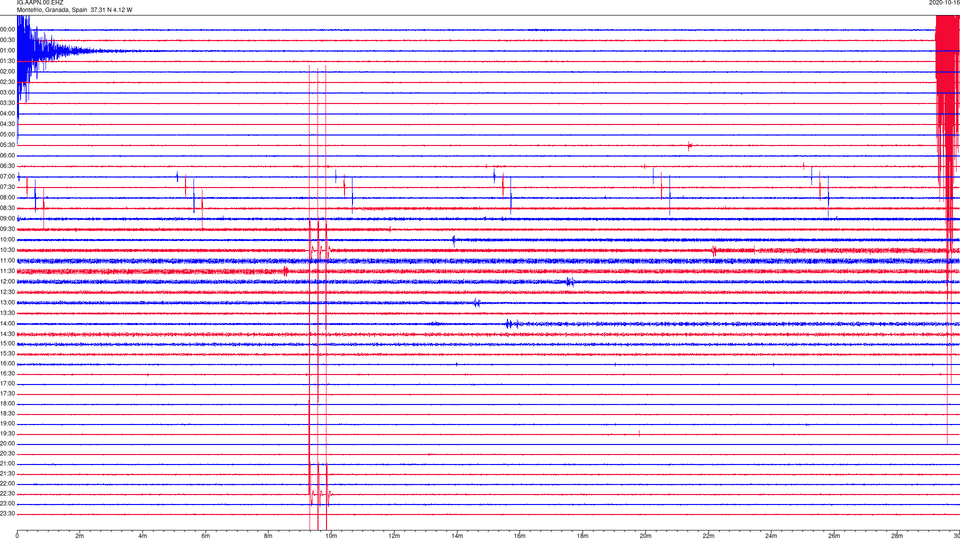Select the 14:30 trace time label

pos(8,334)
